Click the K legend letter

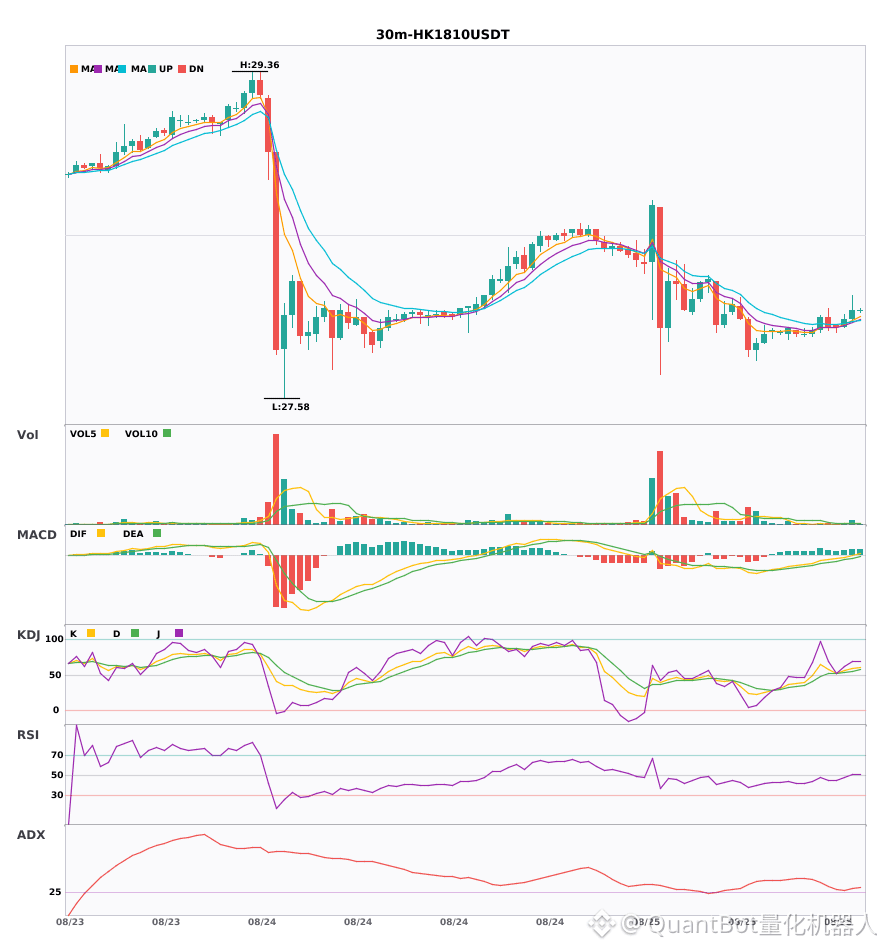click(x=73, y=634)
